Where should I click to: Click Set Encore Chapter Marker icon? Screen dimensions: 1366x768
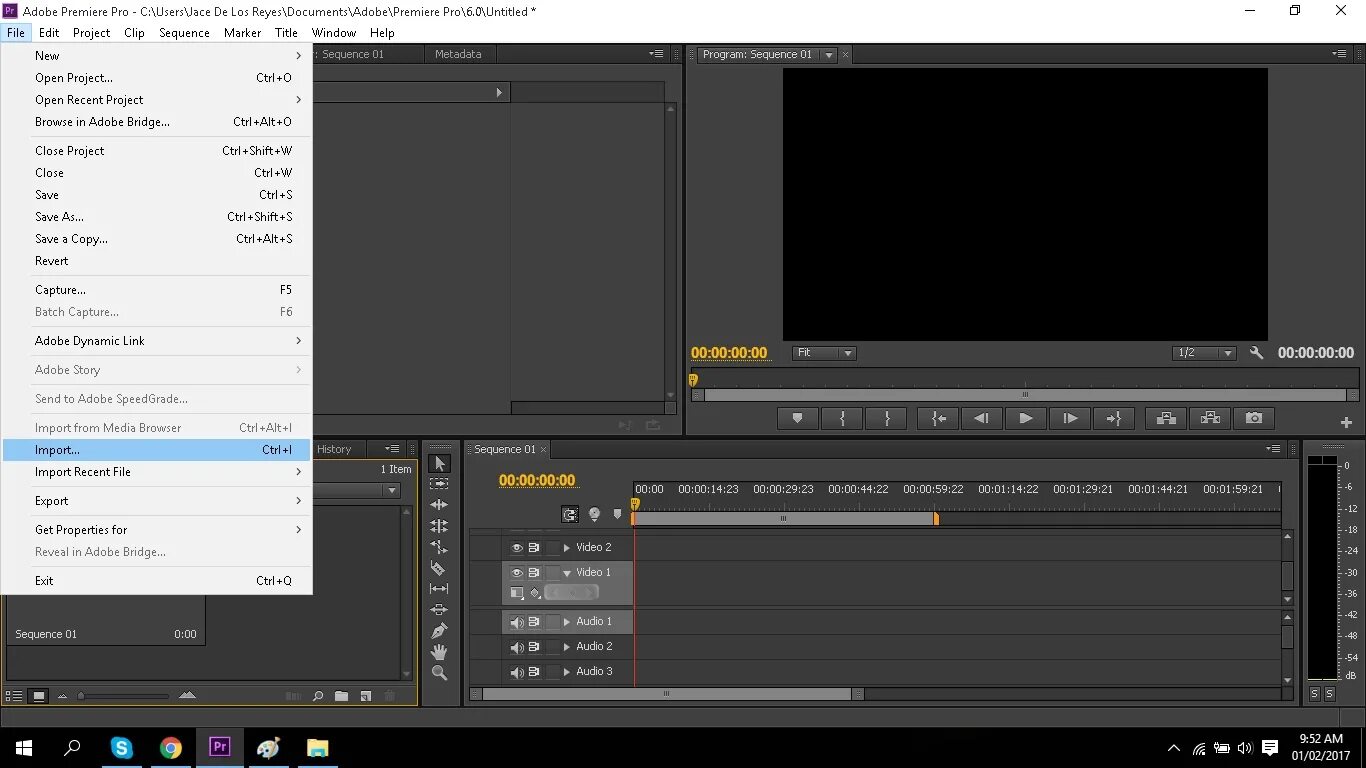594,515
